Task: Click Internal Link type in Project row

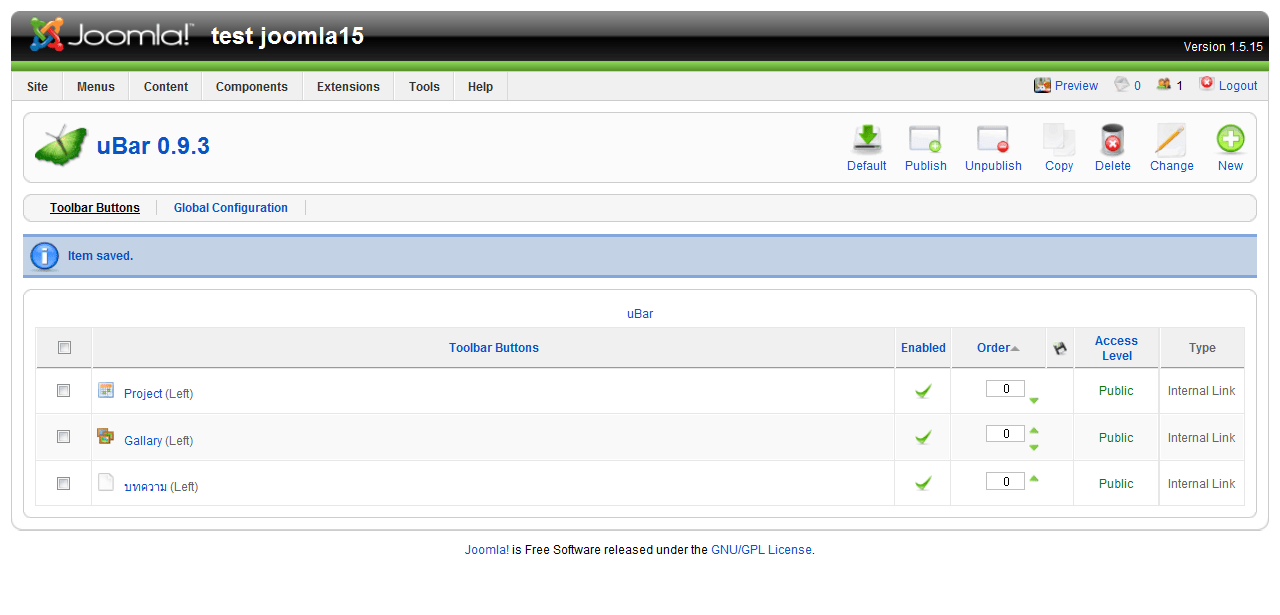Action: (x=1201, y=391)
